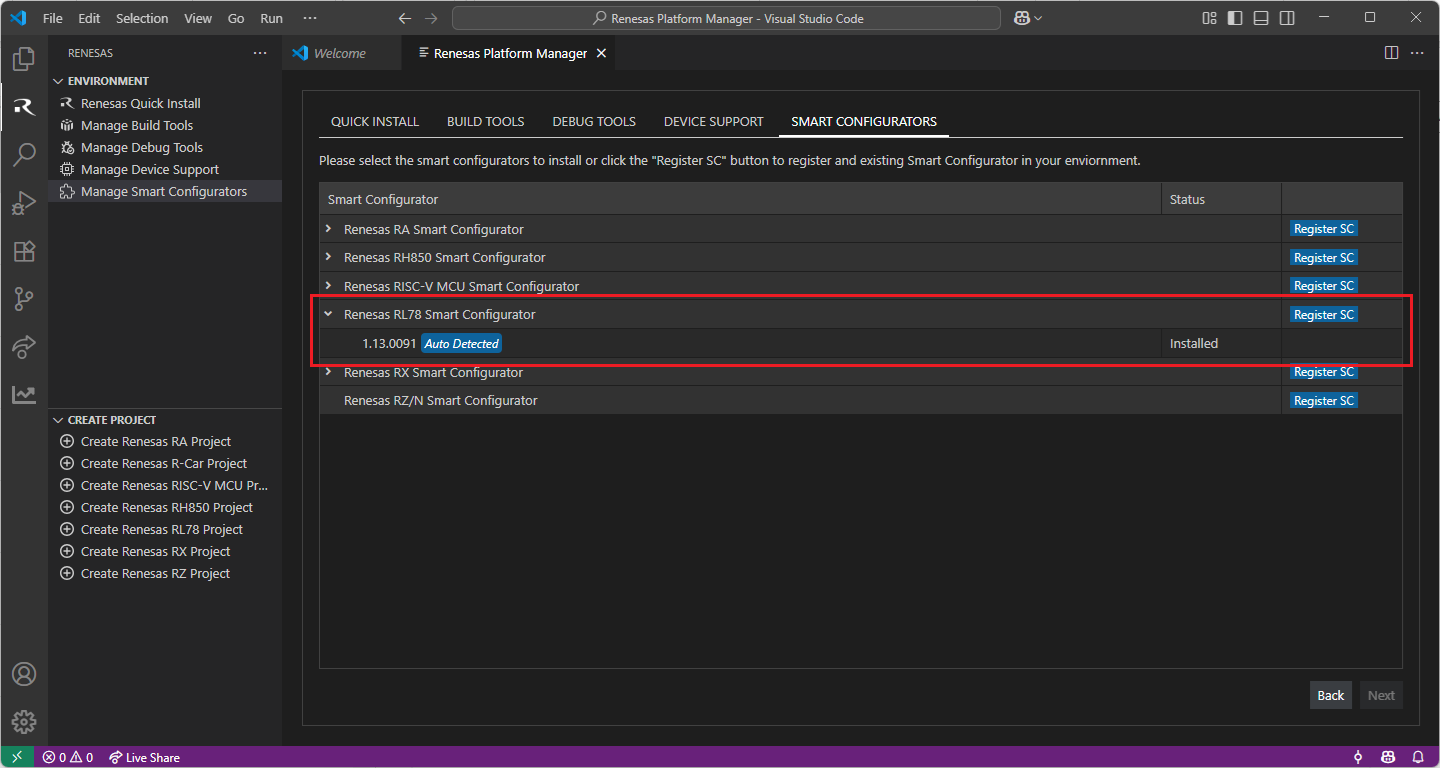The width and height of the screenshot is (1440, 768).
Task: Switch to the DEVICE SUPPORT tab
Action: (x=713, y=122)
